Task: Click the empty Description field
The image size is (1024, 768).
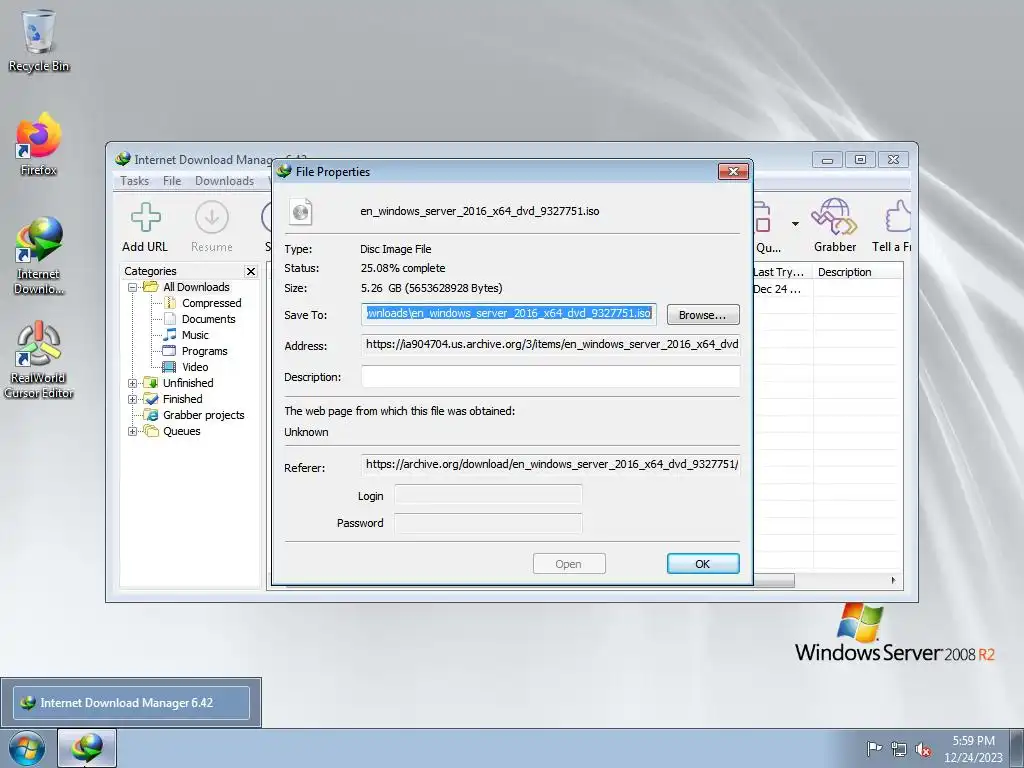Action: [x=551, y=376]
